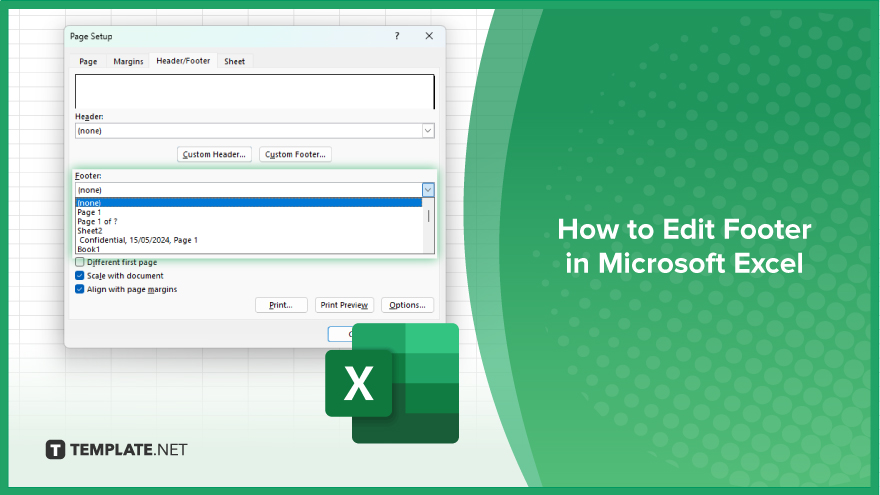Click the Print... button
Viewport: 880px width, 495px height.
(281, 305)
